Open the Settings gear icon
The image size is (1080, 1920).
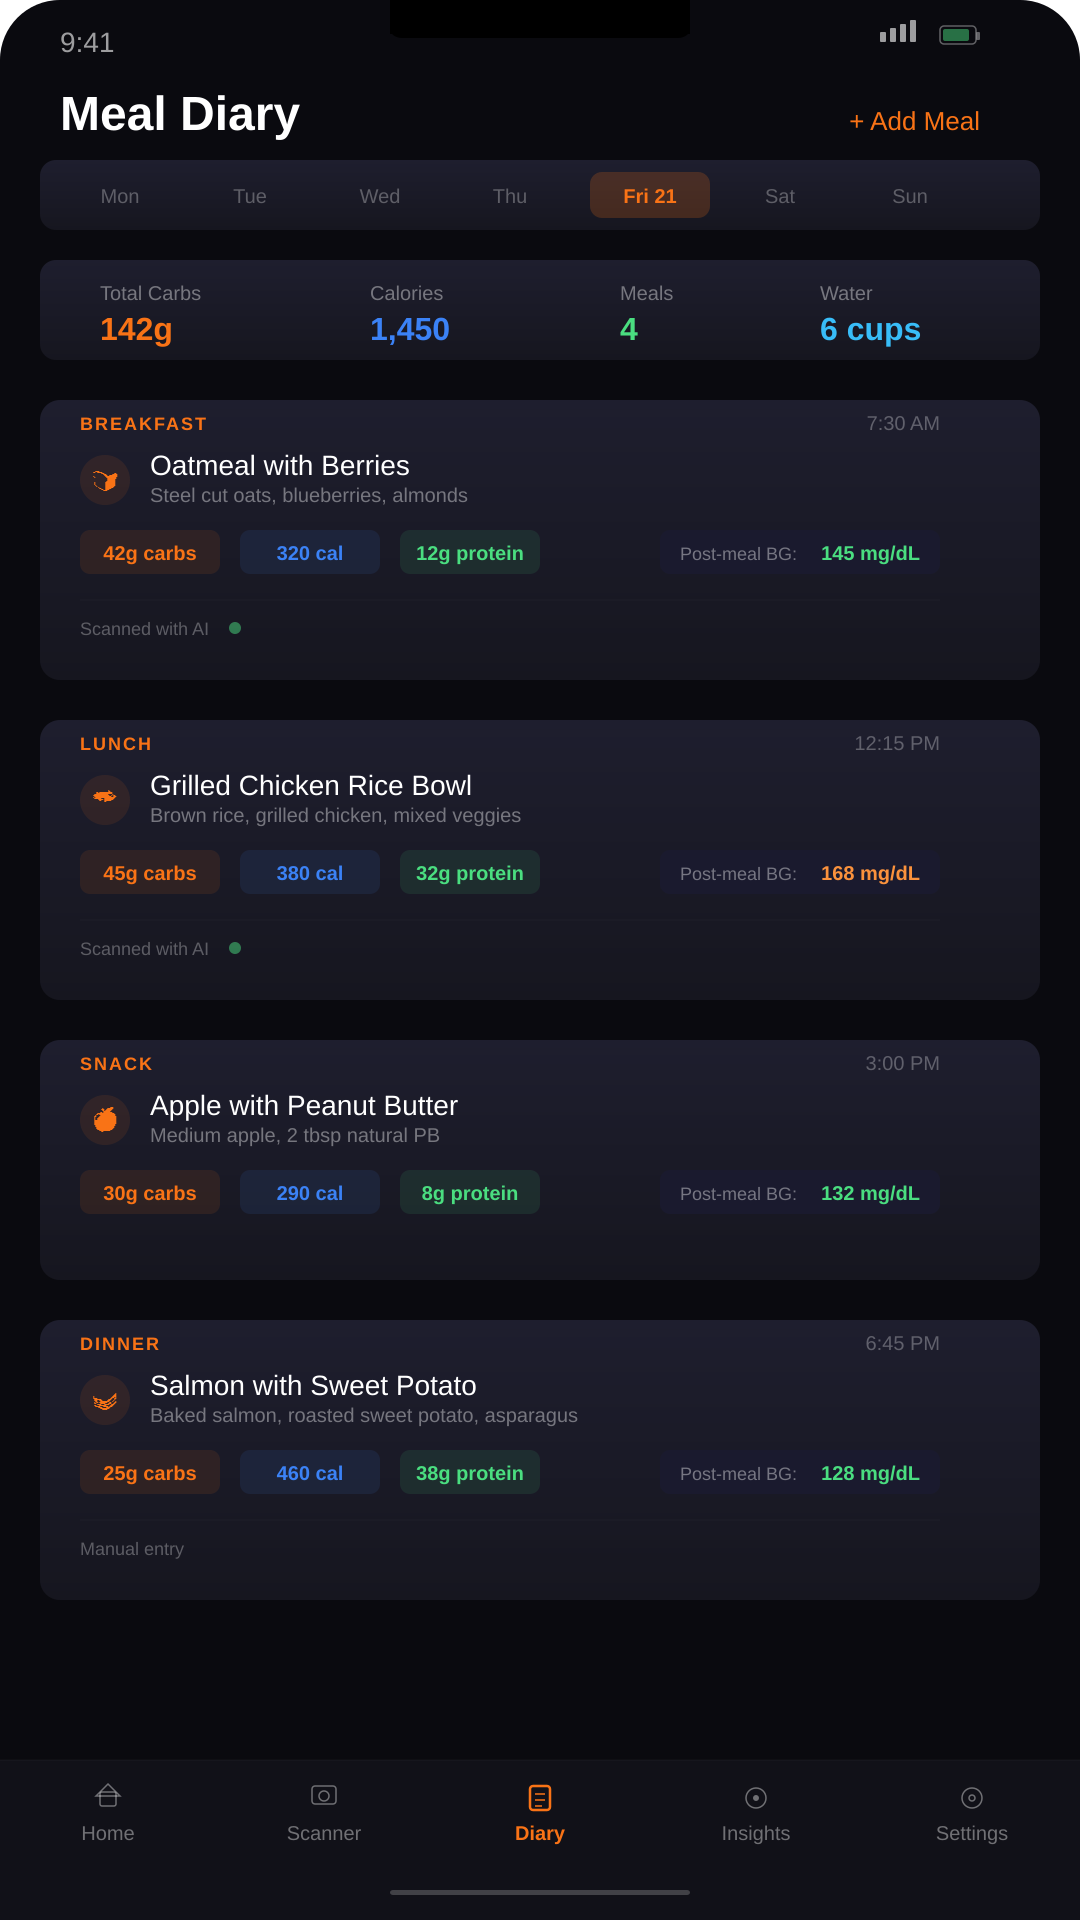pos(972,1798)
